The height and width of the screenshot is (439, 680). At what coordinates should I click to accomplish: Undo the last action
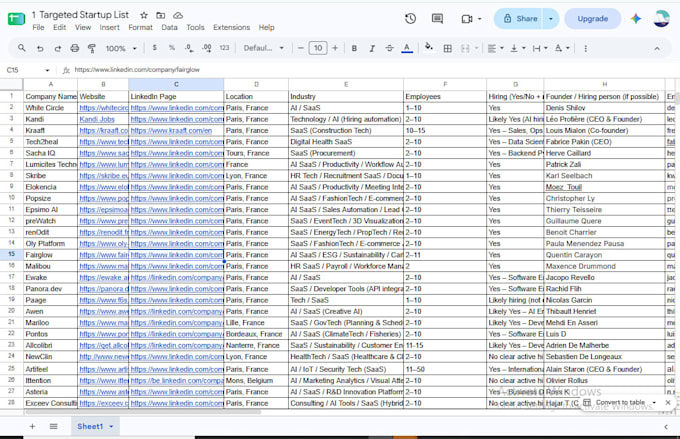tap(40, 48)
